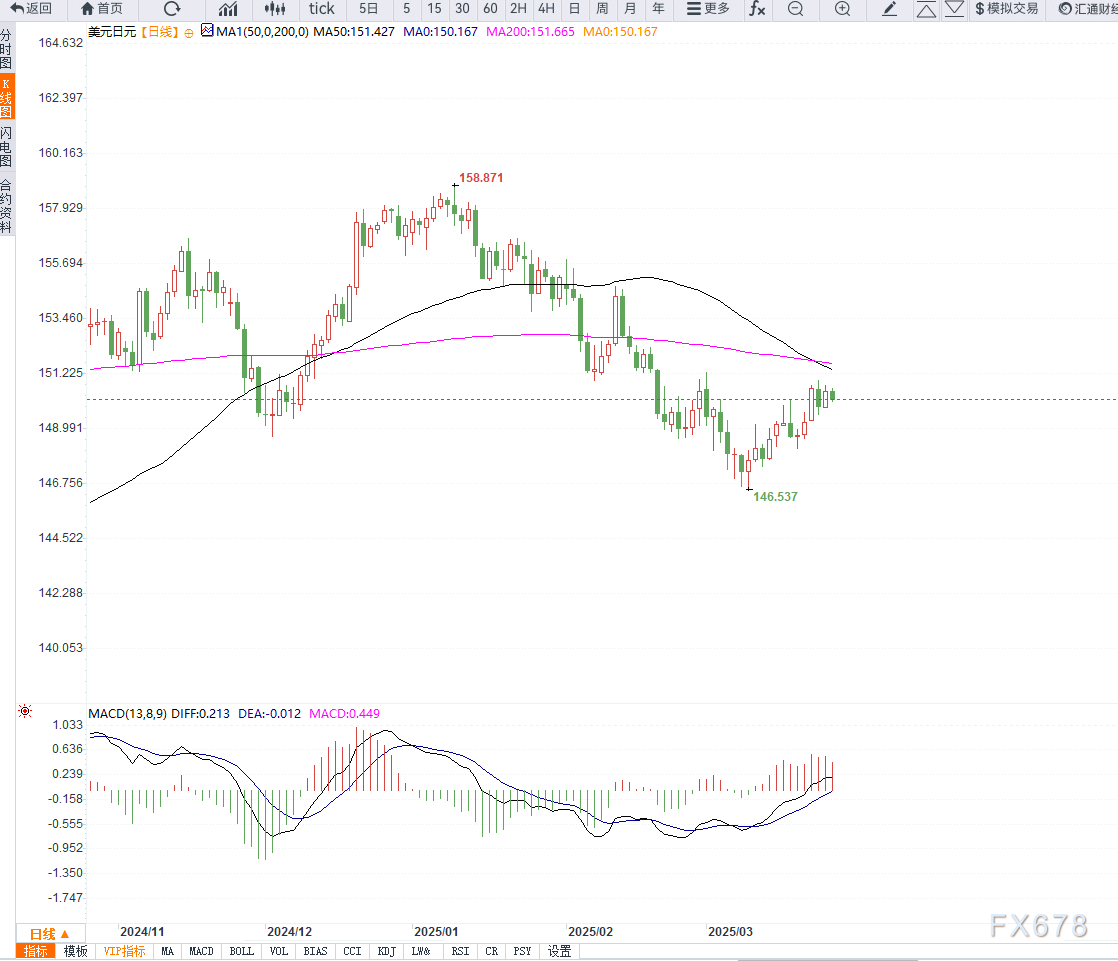
Task: Choose the MACD indicator
Action: (201, 951)
